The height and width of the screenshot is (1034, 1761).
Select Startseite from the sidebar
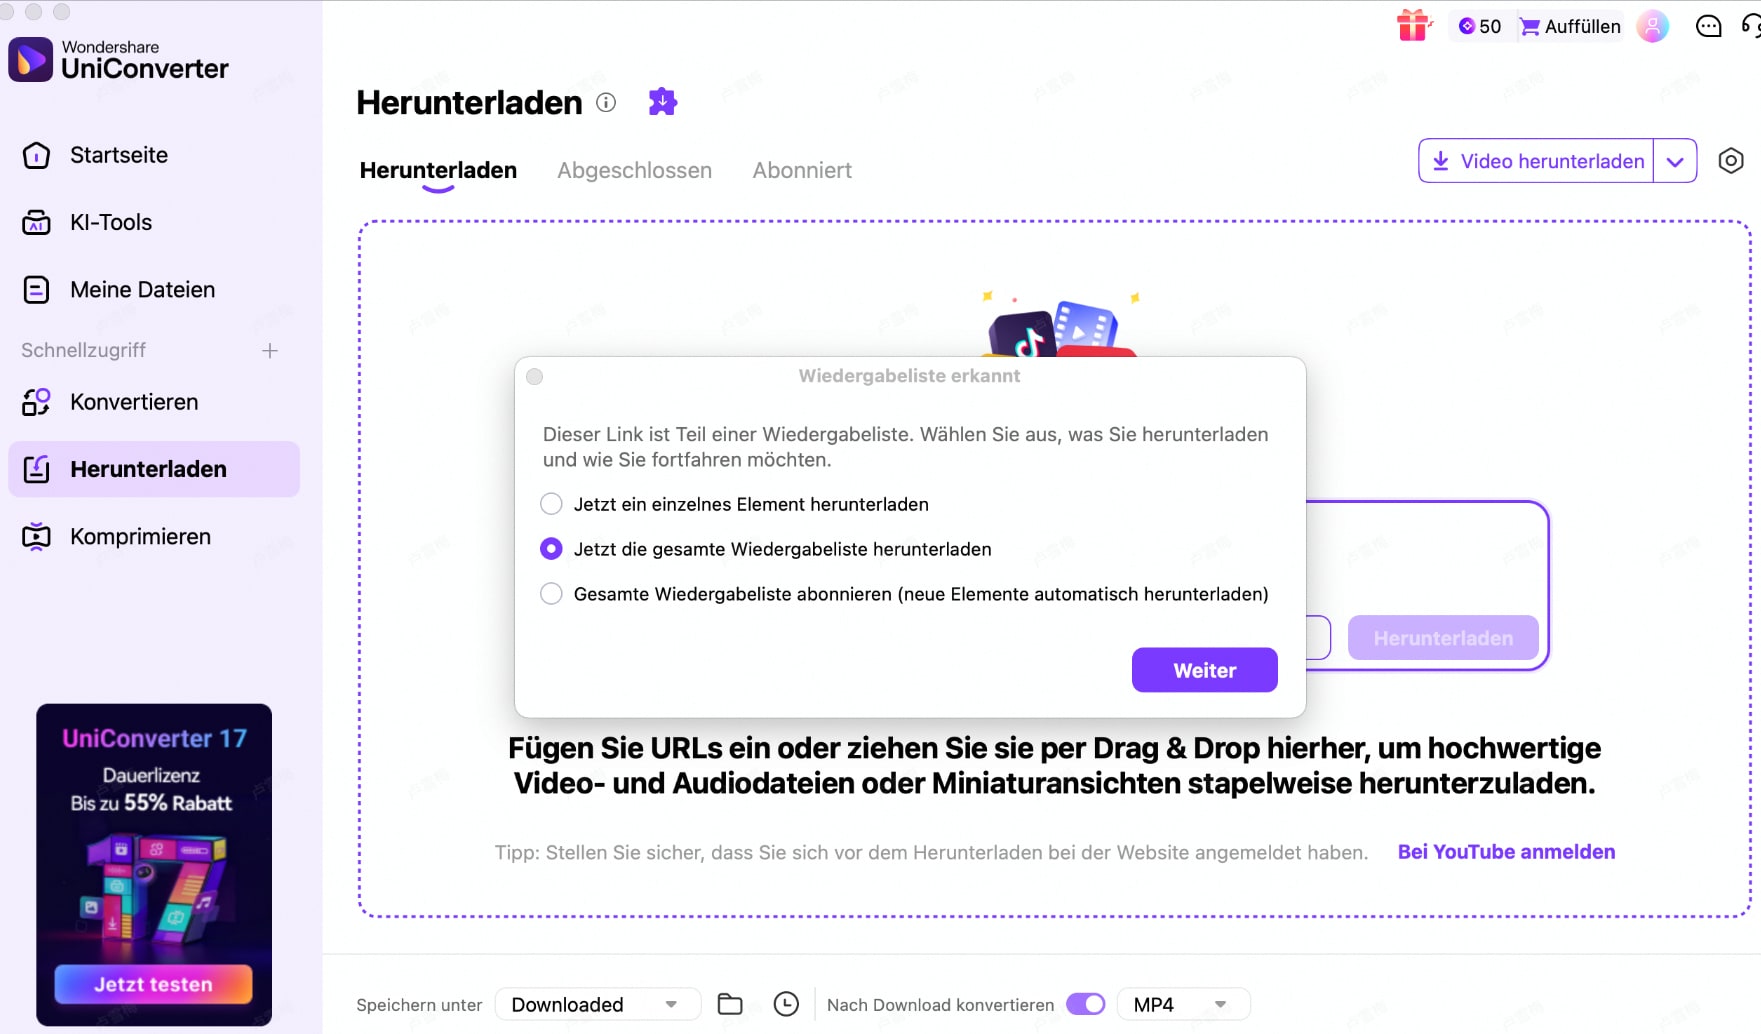pos(118,155)
